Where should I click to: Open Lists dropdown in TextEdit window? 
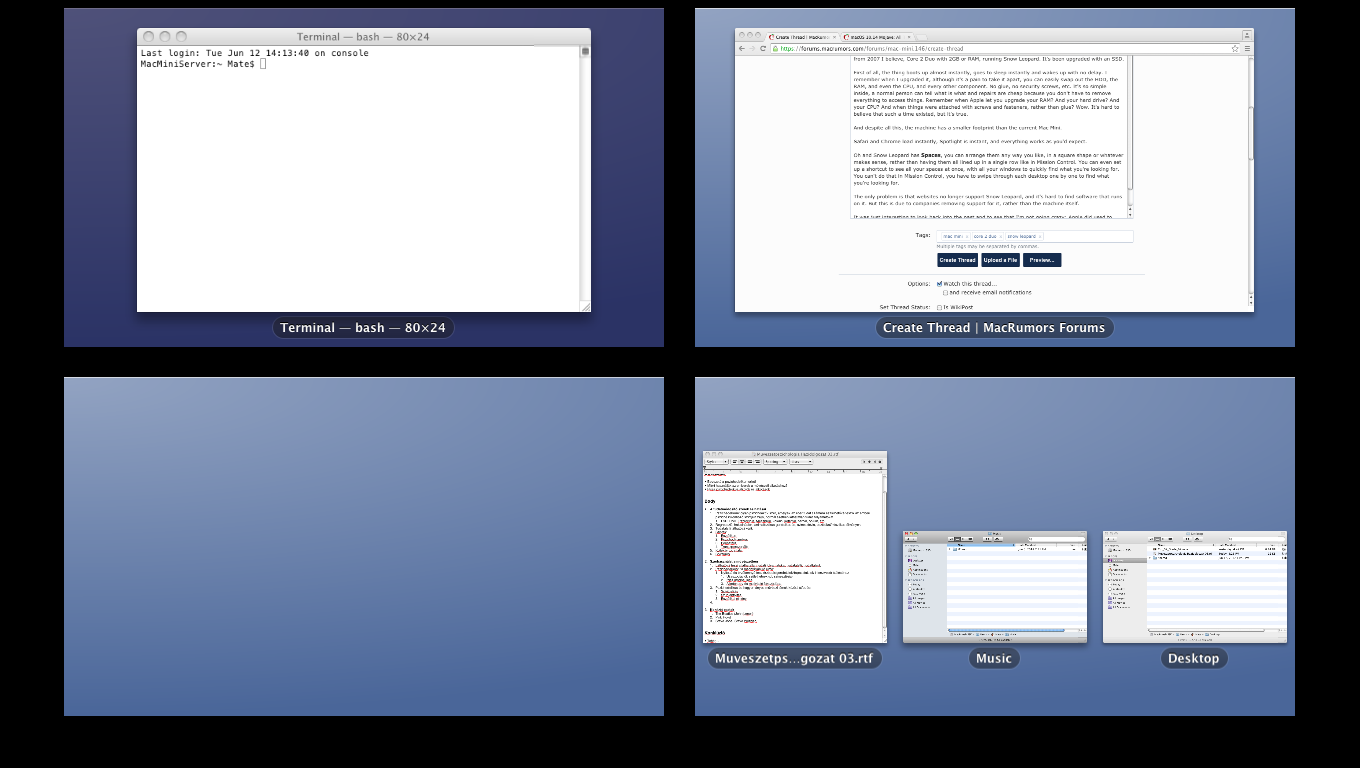coord(801,462)
